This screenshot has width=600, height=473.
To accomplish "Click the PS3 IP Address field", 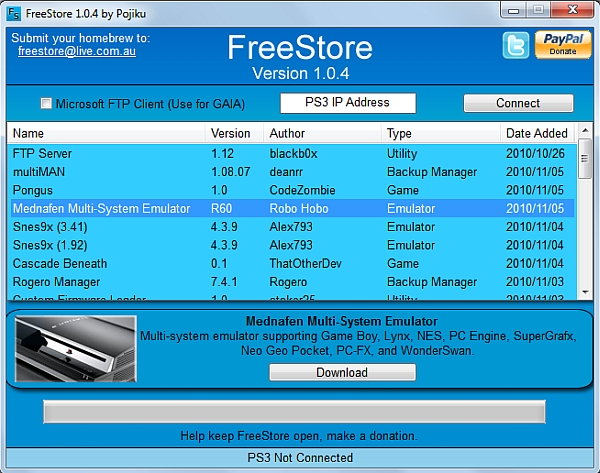I will tap(348, 103).
